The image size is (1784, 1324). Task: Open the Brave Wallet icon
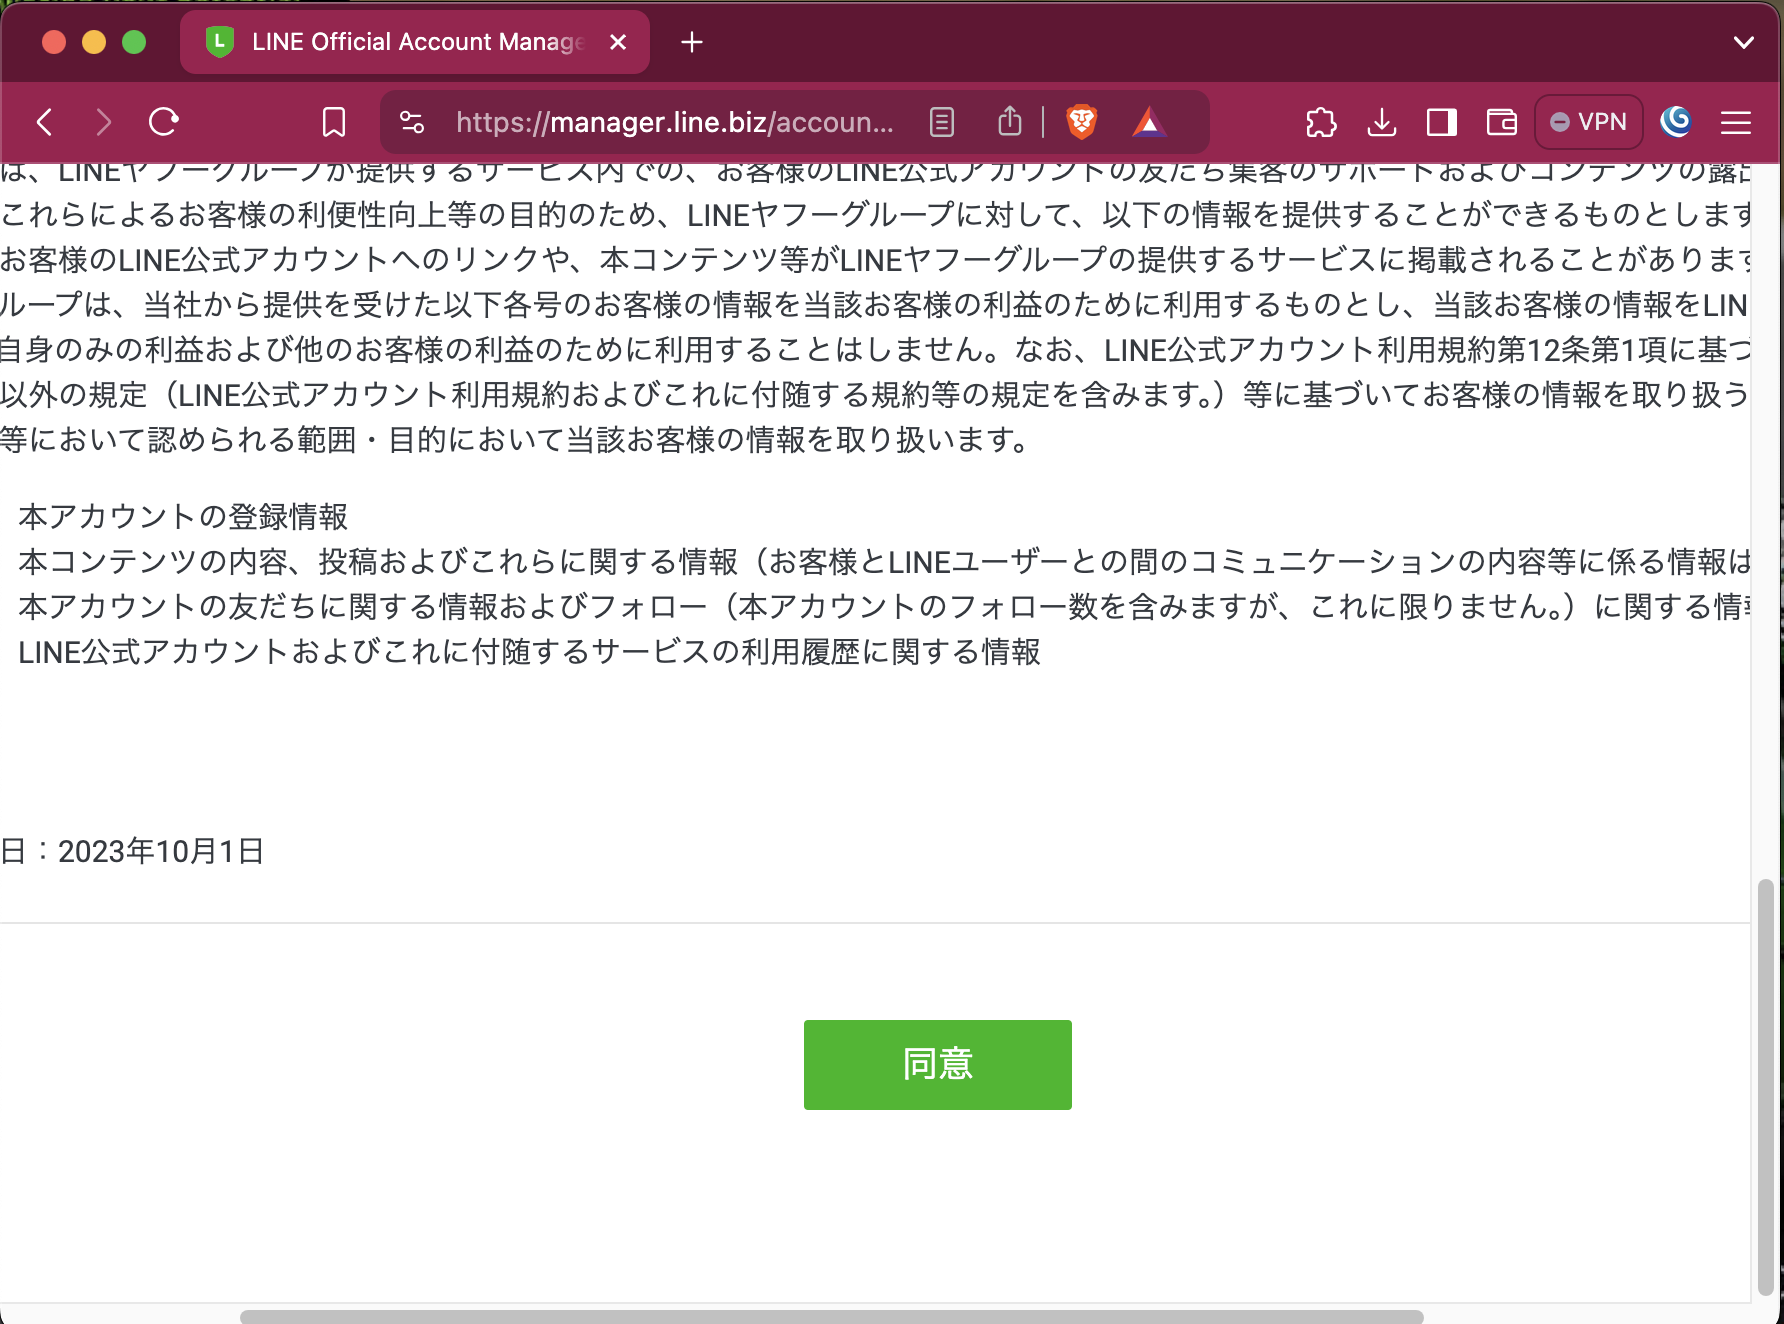(1502, 122)
